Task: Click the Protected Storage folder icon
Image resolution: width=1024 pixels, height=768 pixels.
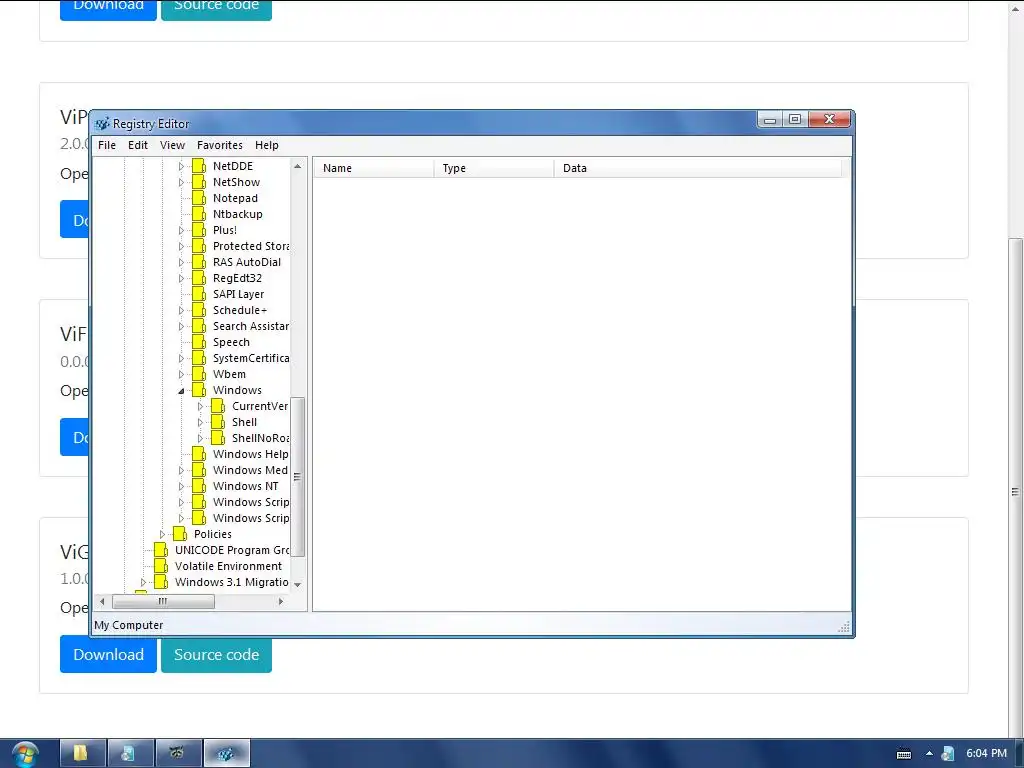Action: pos(199,246)
